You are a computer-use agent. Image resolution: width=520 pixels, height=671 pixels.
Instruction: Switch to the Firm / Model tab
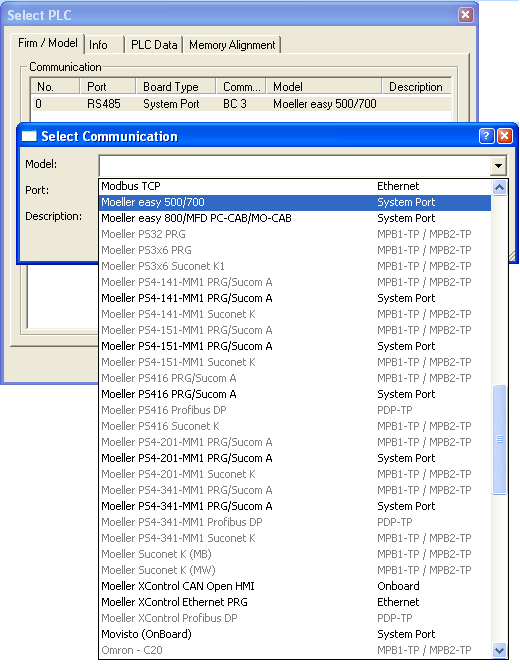point(48,43)
